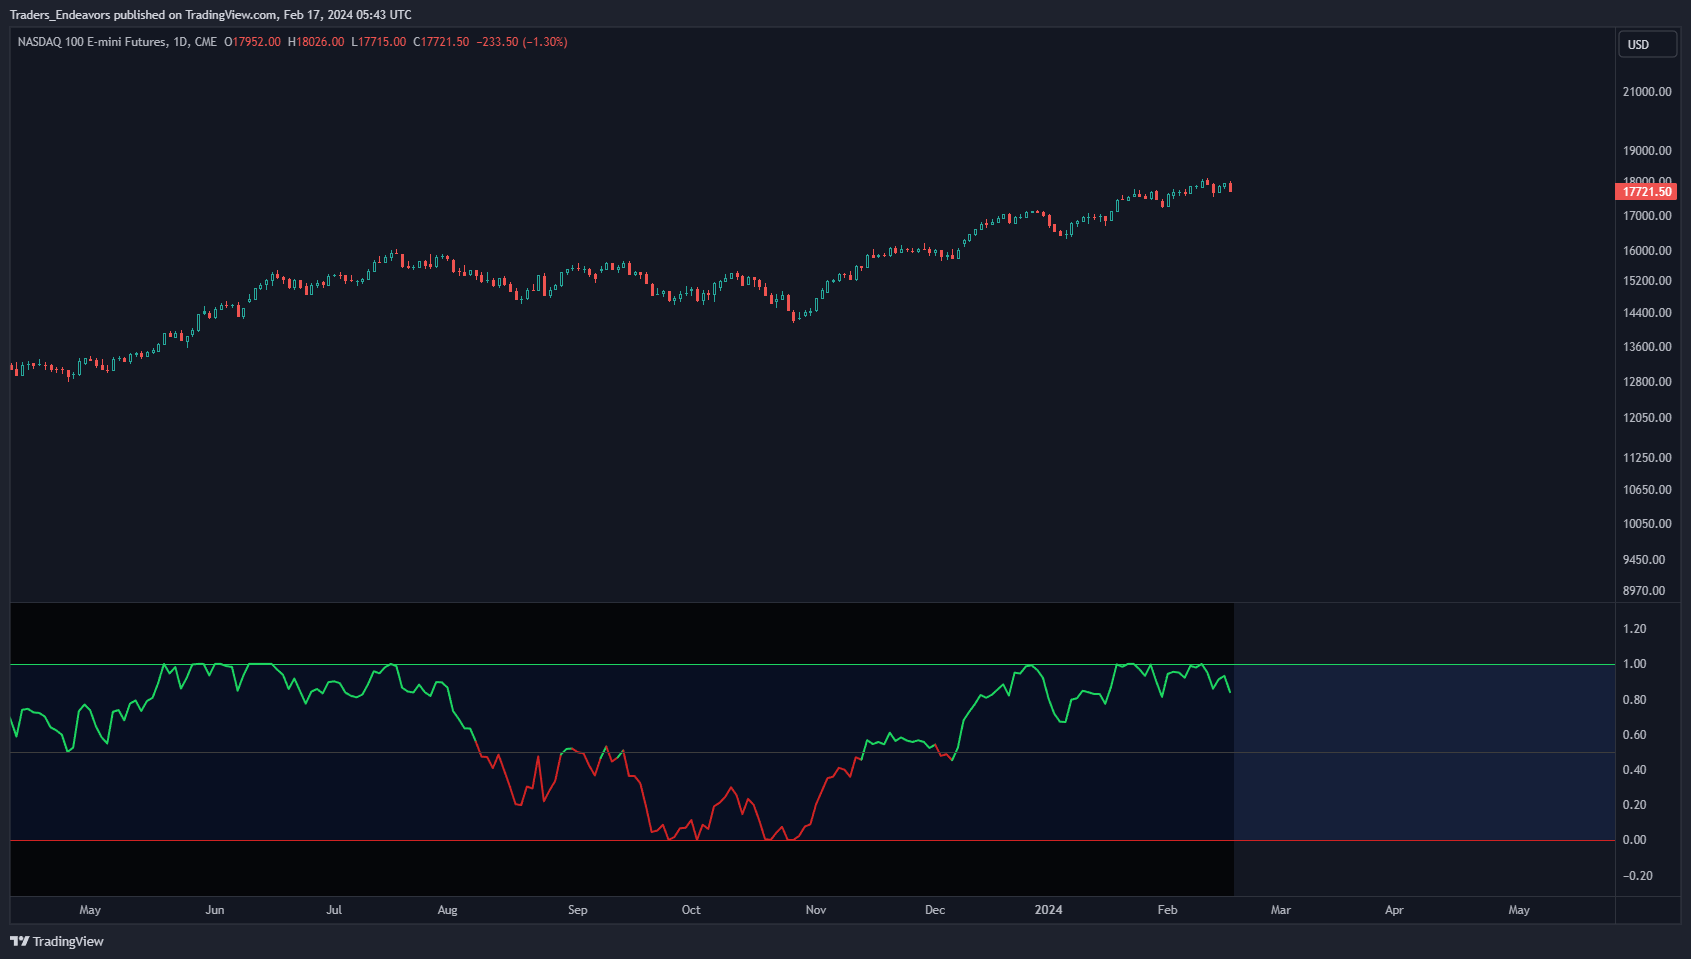This screenshot has width=1691, height=959.
Task: Click the 12800.00 price axis label
Action: tap(1647, 382)
